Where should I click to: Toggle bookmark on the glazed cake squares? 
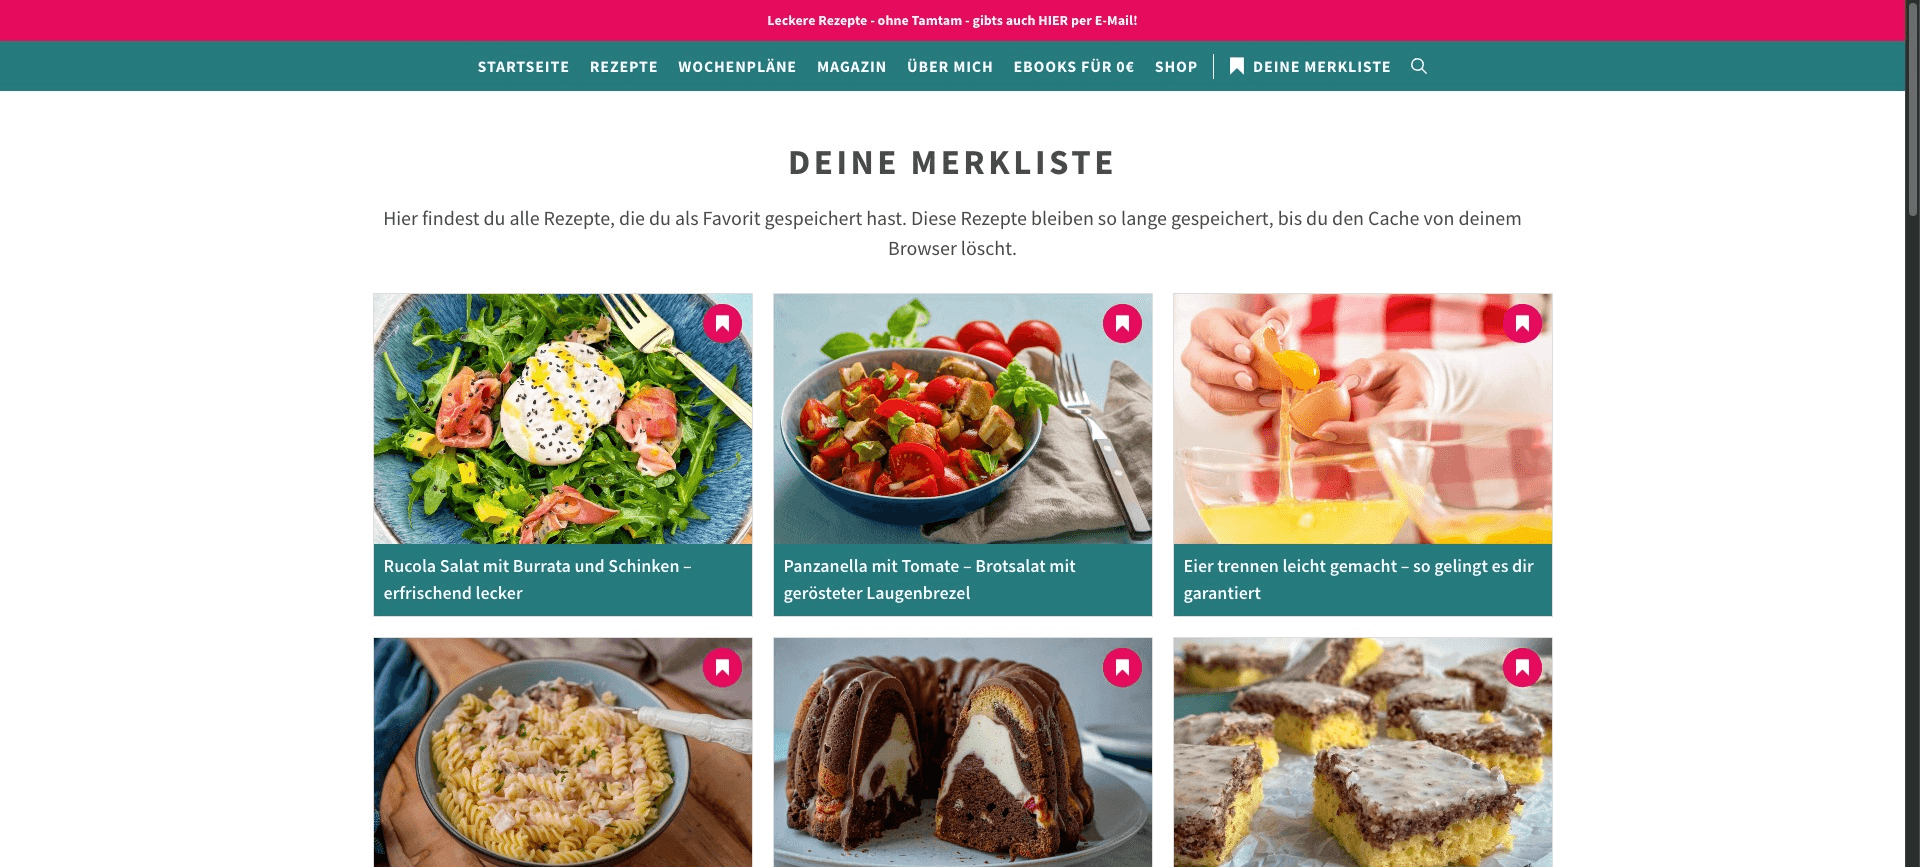1522,667
